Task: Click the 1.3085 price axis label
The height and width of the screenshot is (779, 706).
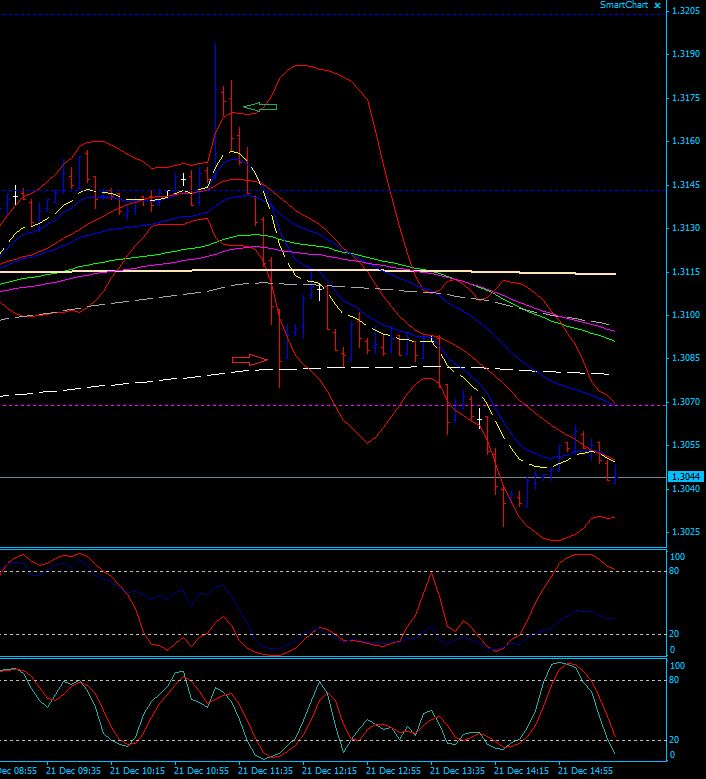Action: click(x=686, y=358)
